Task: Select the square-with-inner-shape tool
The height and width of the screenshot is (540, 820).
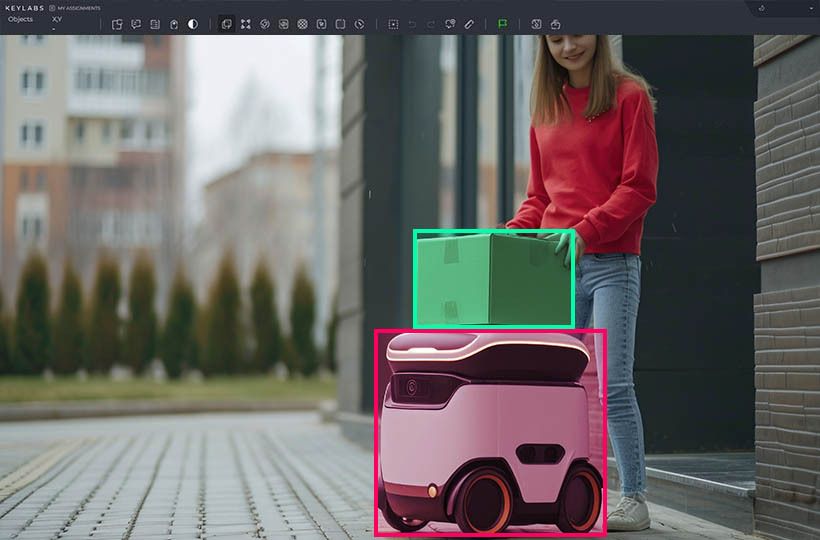Action: [x=283, y=24]
